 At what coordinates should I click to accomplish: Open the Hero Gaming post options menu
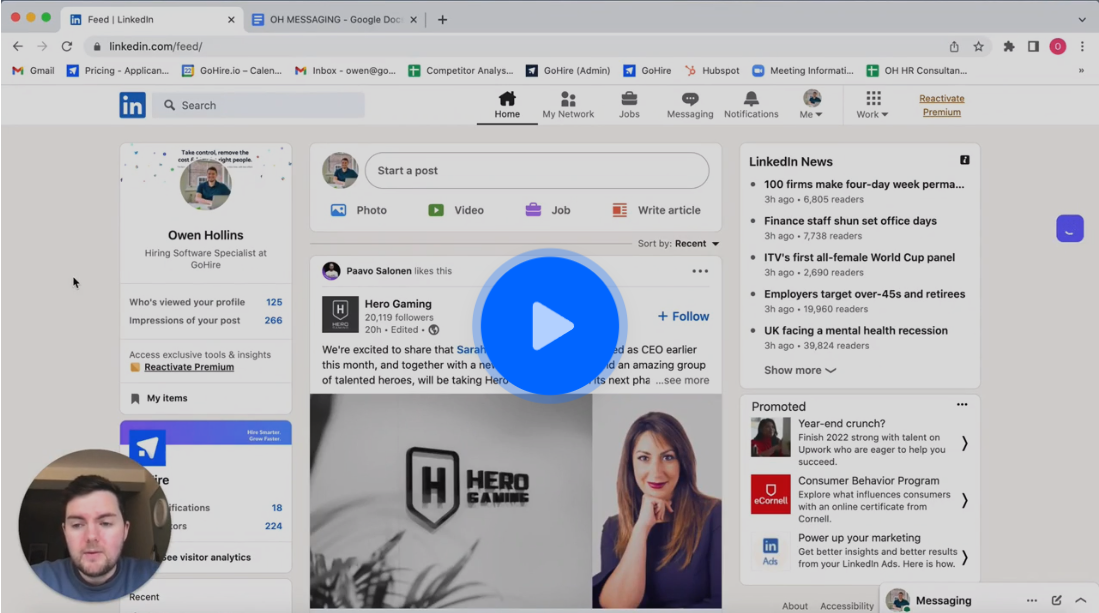click(700, 271)
